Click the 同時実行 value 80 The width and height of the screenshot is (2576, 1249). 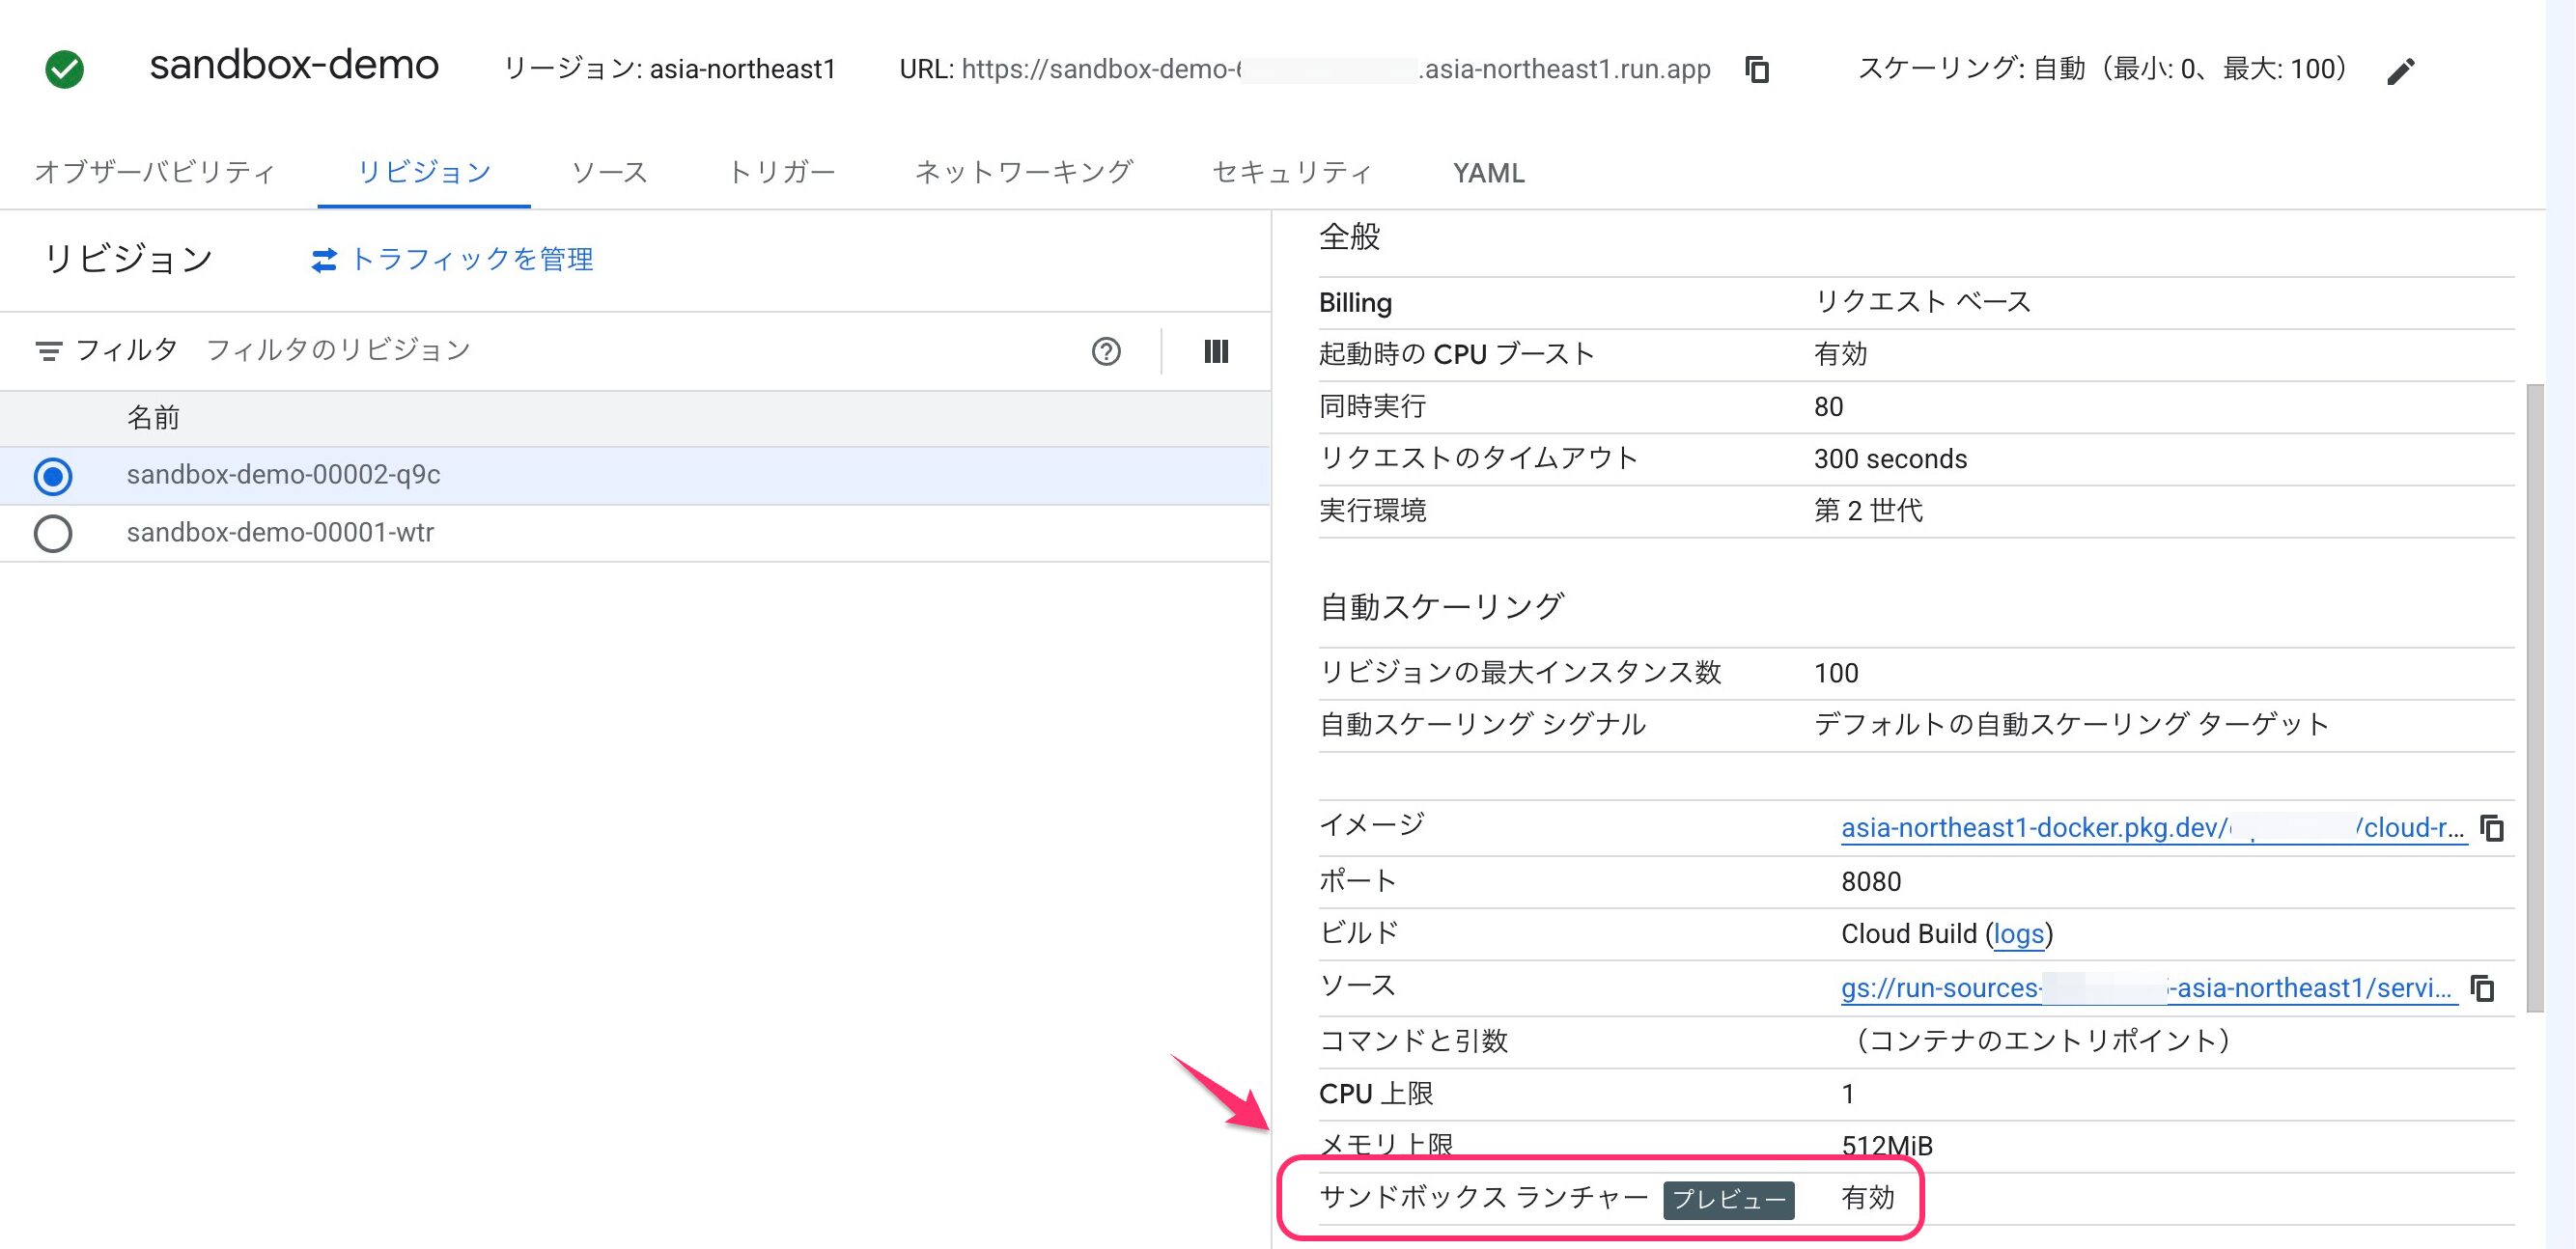click(1828, 407)
